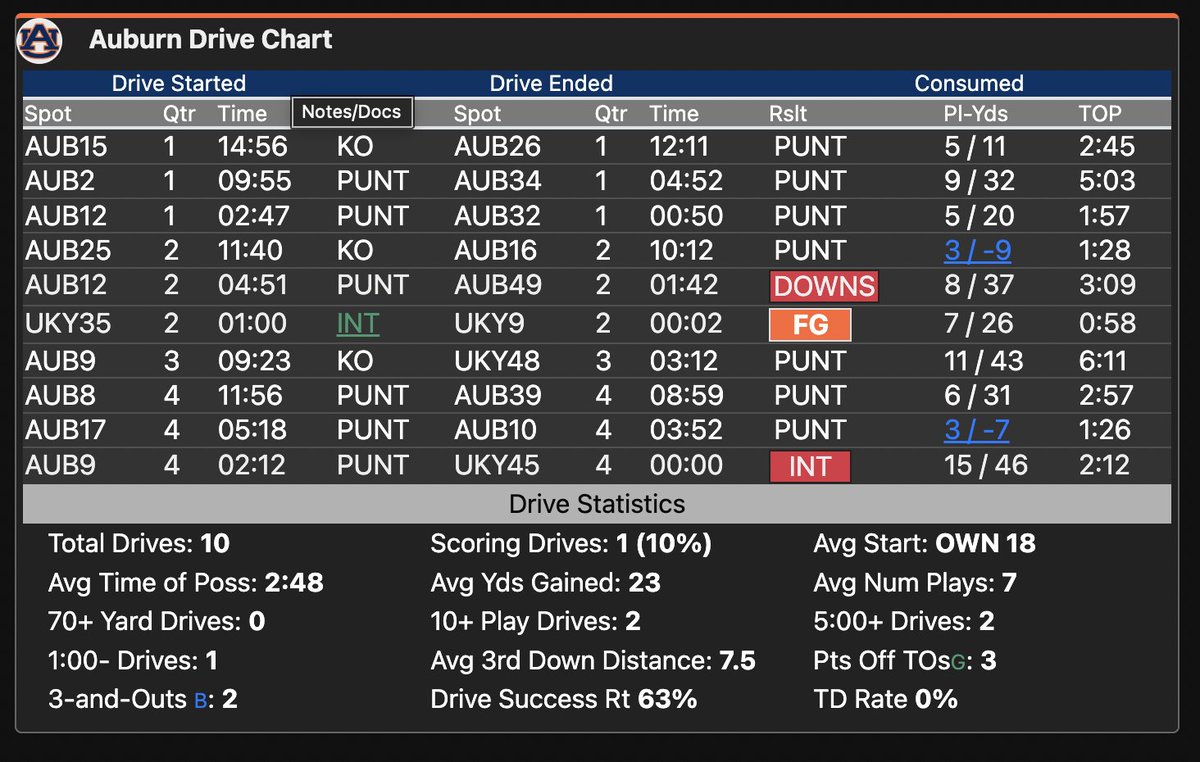The width and height of the screenshot is (1200, 762).
Task: Select the UKY35 starting spot cell
Action: coord(69,324)
